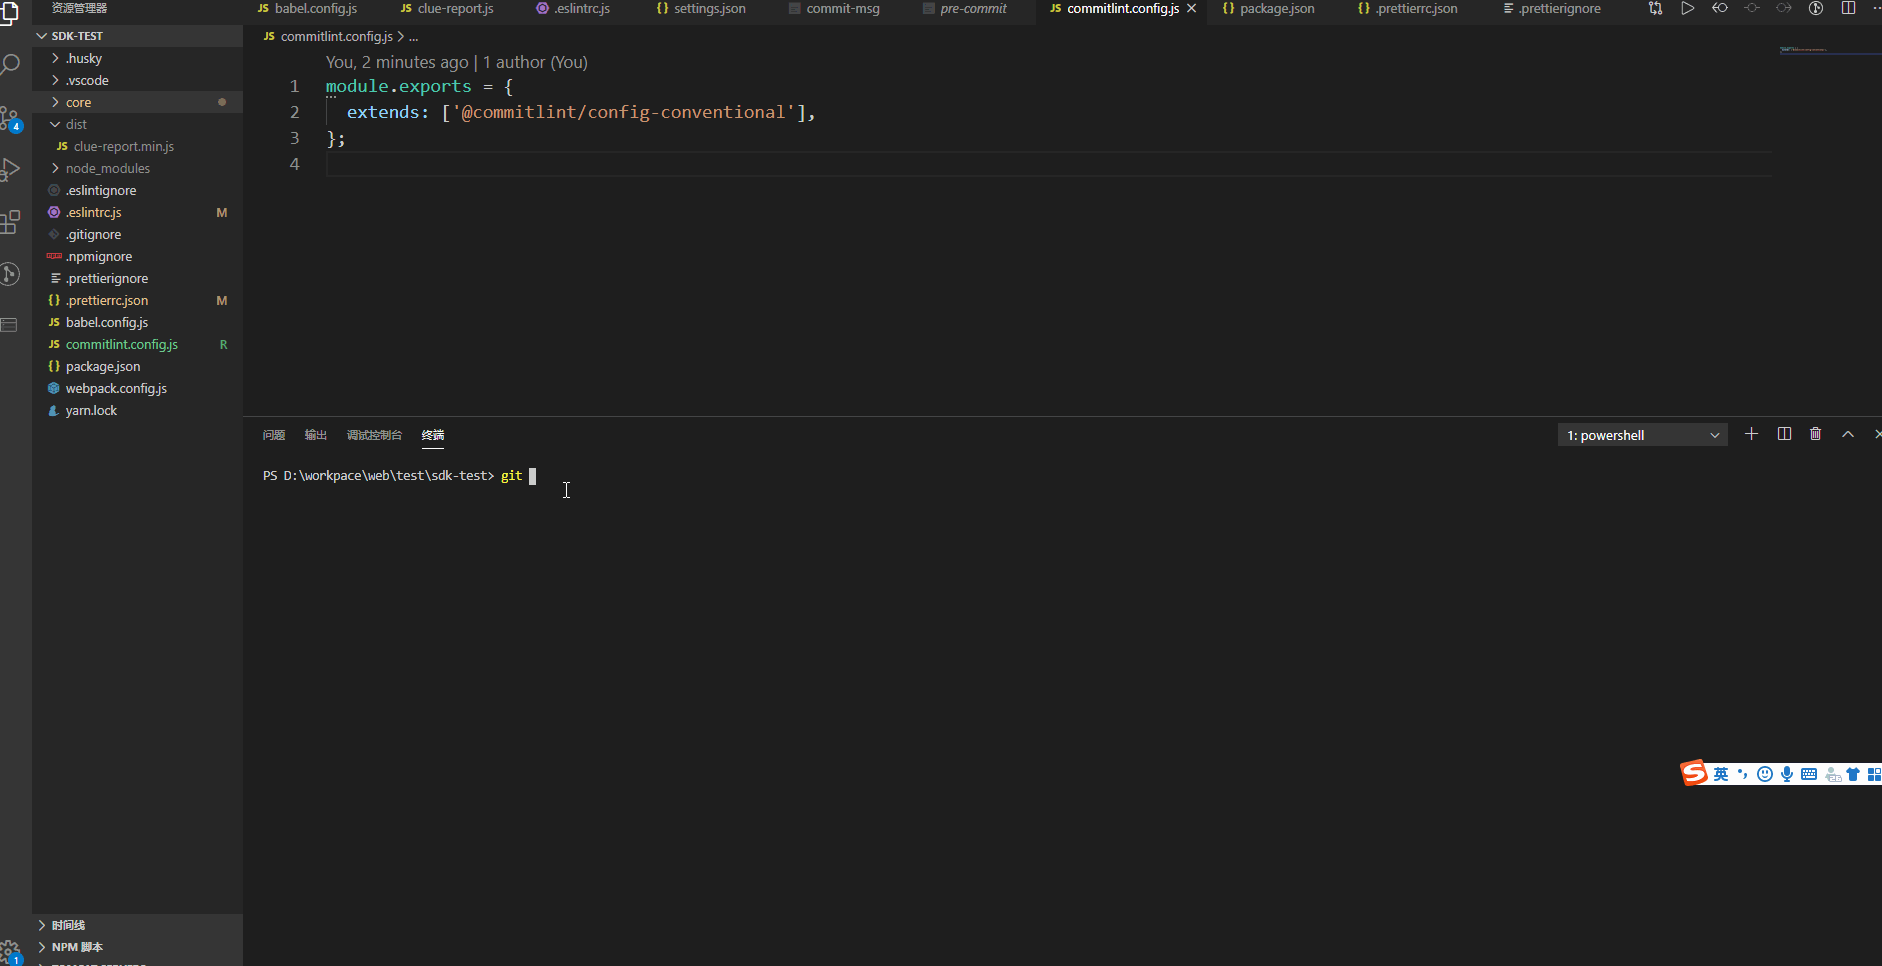
Task: Switch Sogou input from English to Chinese
Action: tap(1722, 773)
